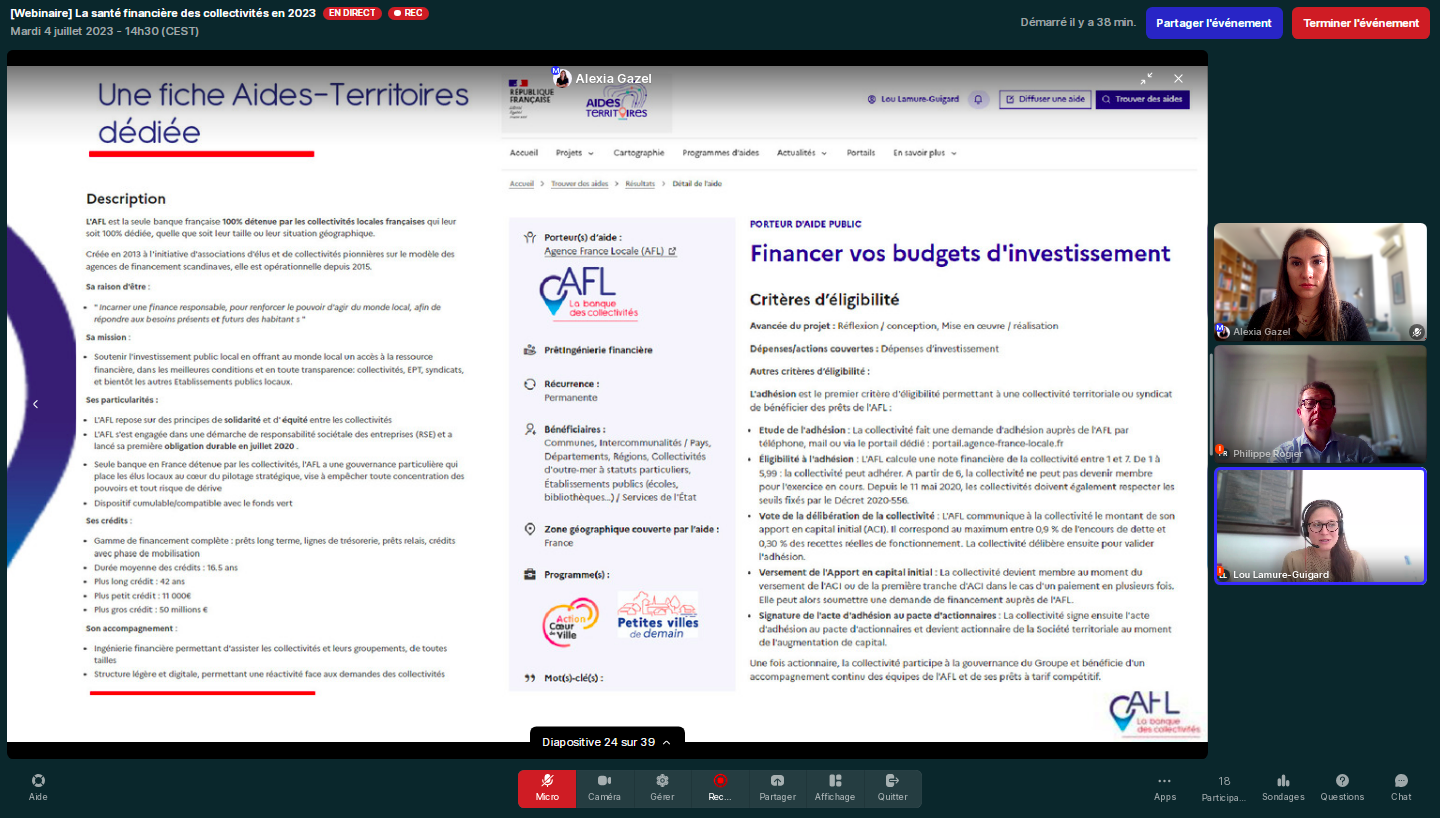Select Philippe Rogier's video thumbnail
The image size is (1440, 818).
1320,404
